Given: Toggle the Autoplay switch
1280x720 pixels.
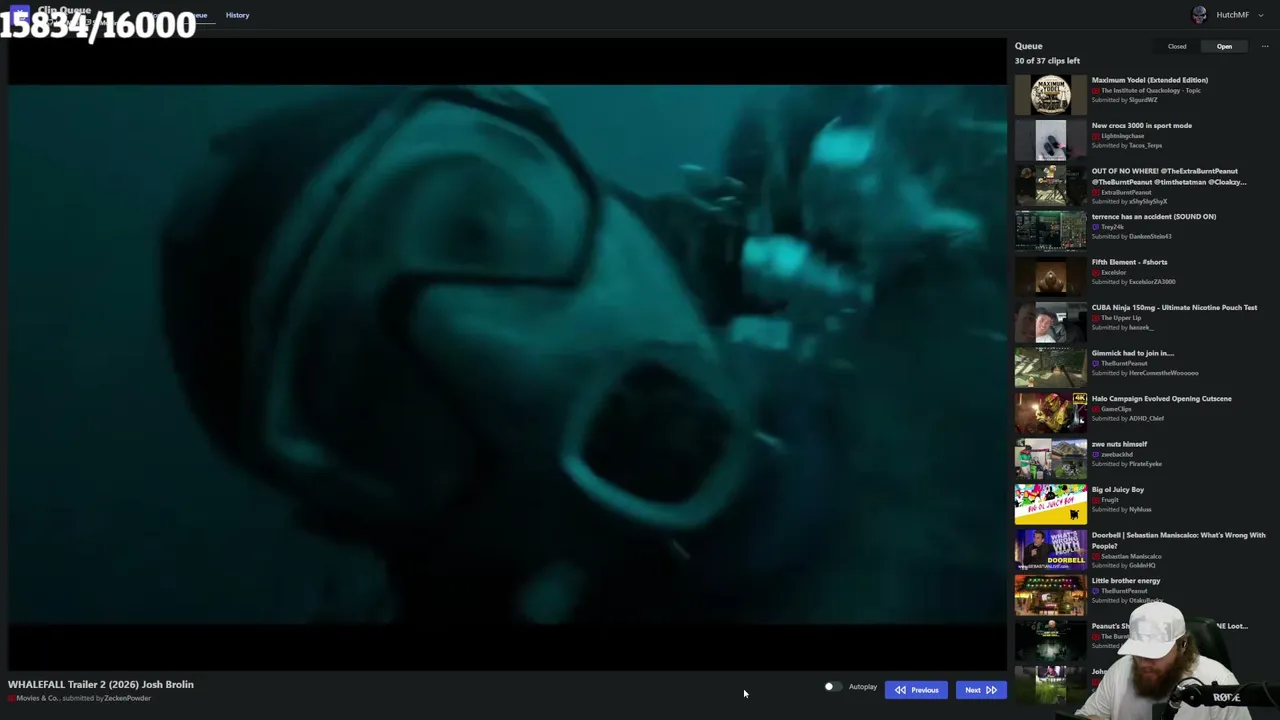Looking at the screenshot, I should click(832, 687).
